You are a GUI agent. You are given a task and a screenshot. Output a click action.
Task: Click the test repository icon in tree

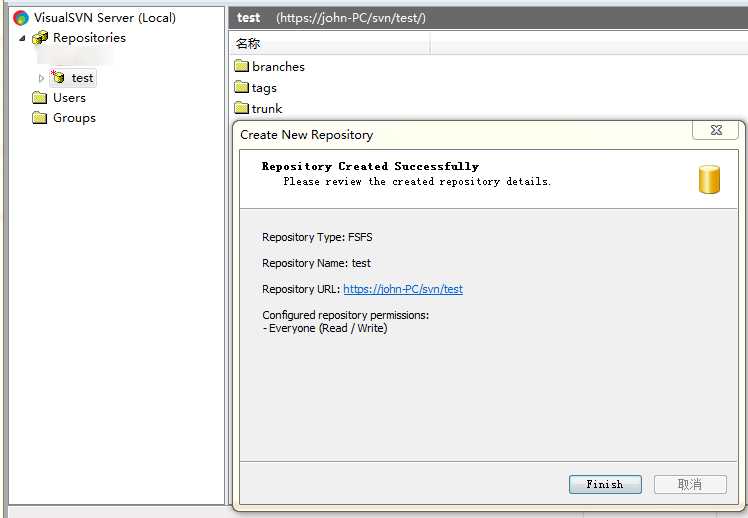(x=58, y=77)
